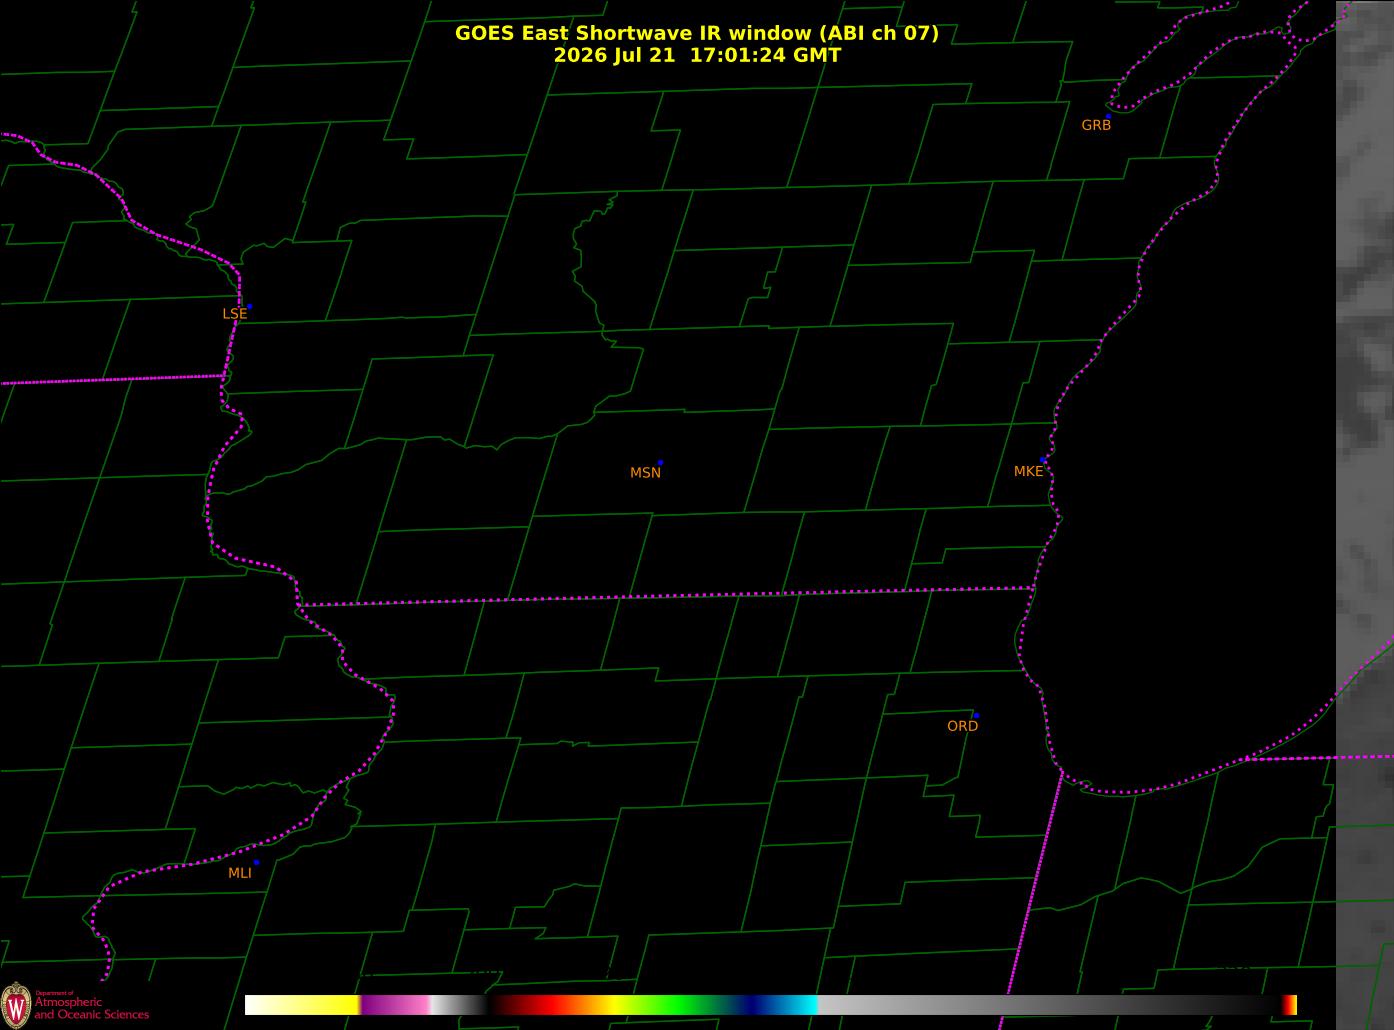
Task: Click the blue GRB station marker
Action: 1108,117
